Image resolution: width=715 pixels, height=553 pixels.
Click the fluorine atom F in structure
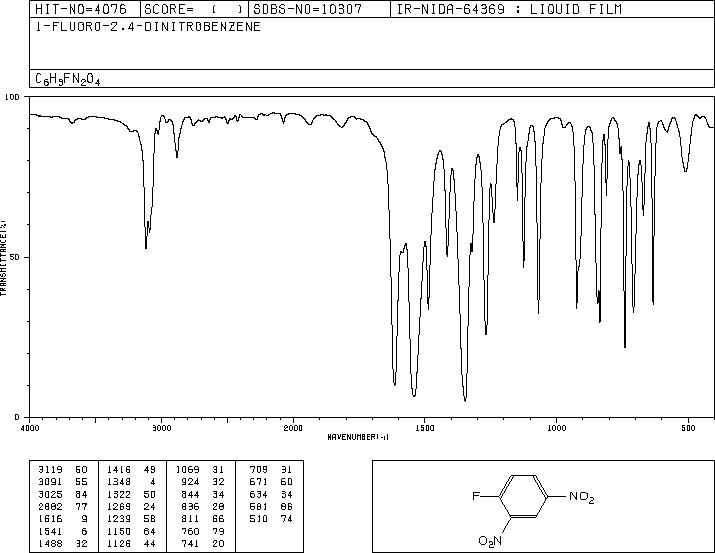pos(476,496)
